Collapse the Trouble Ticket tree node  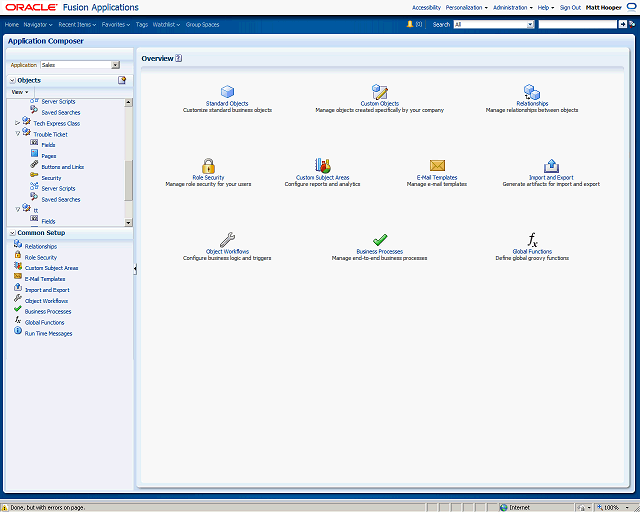[18, 134]
